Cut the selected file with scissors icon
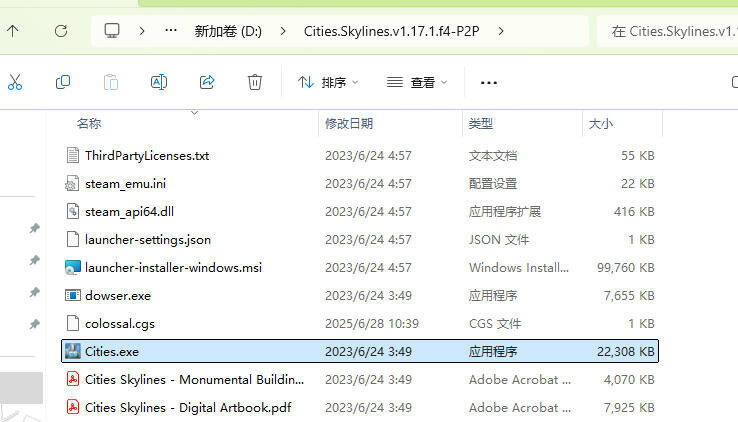738x422 pixels. [15, 82]
